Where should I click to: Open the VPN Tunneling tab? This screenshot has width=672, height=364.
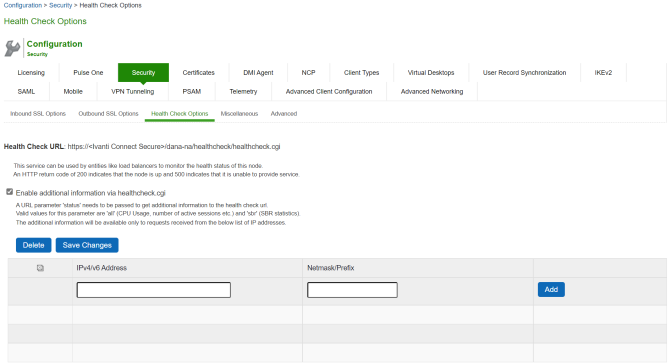[x=132, y=91]
